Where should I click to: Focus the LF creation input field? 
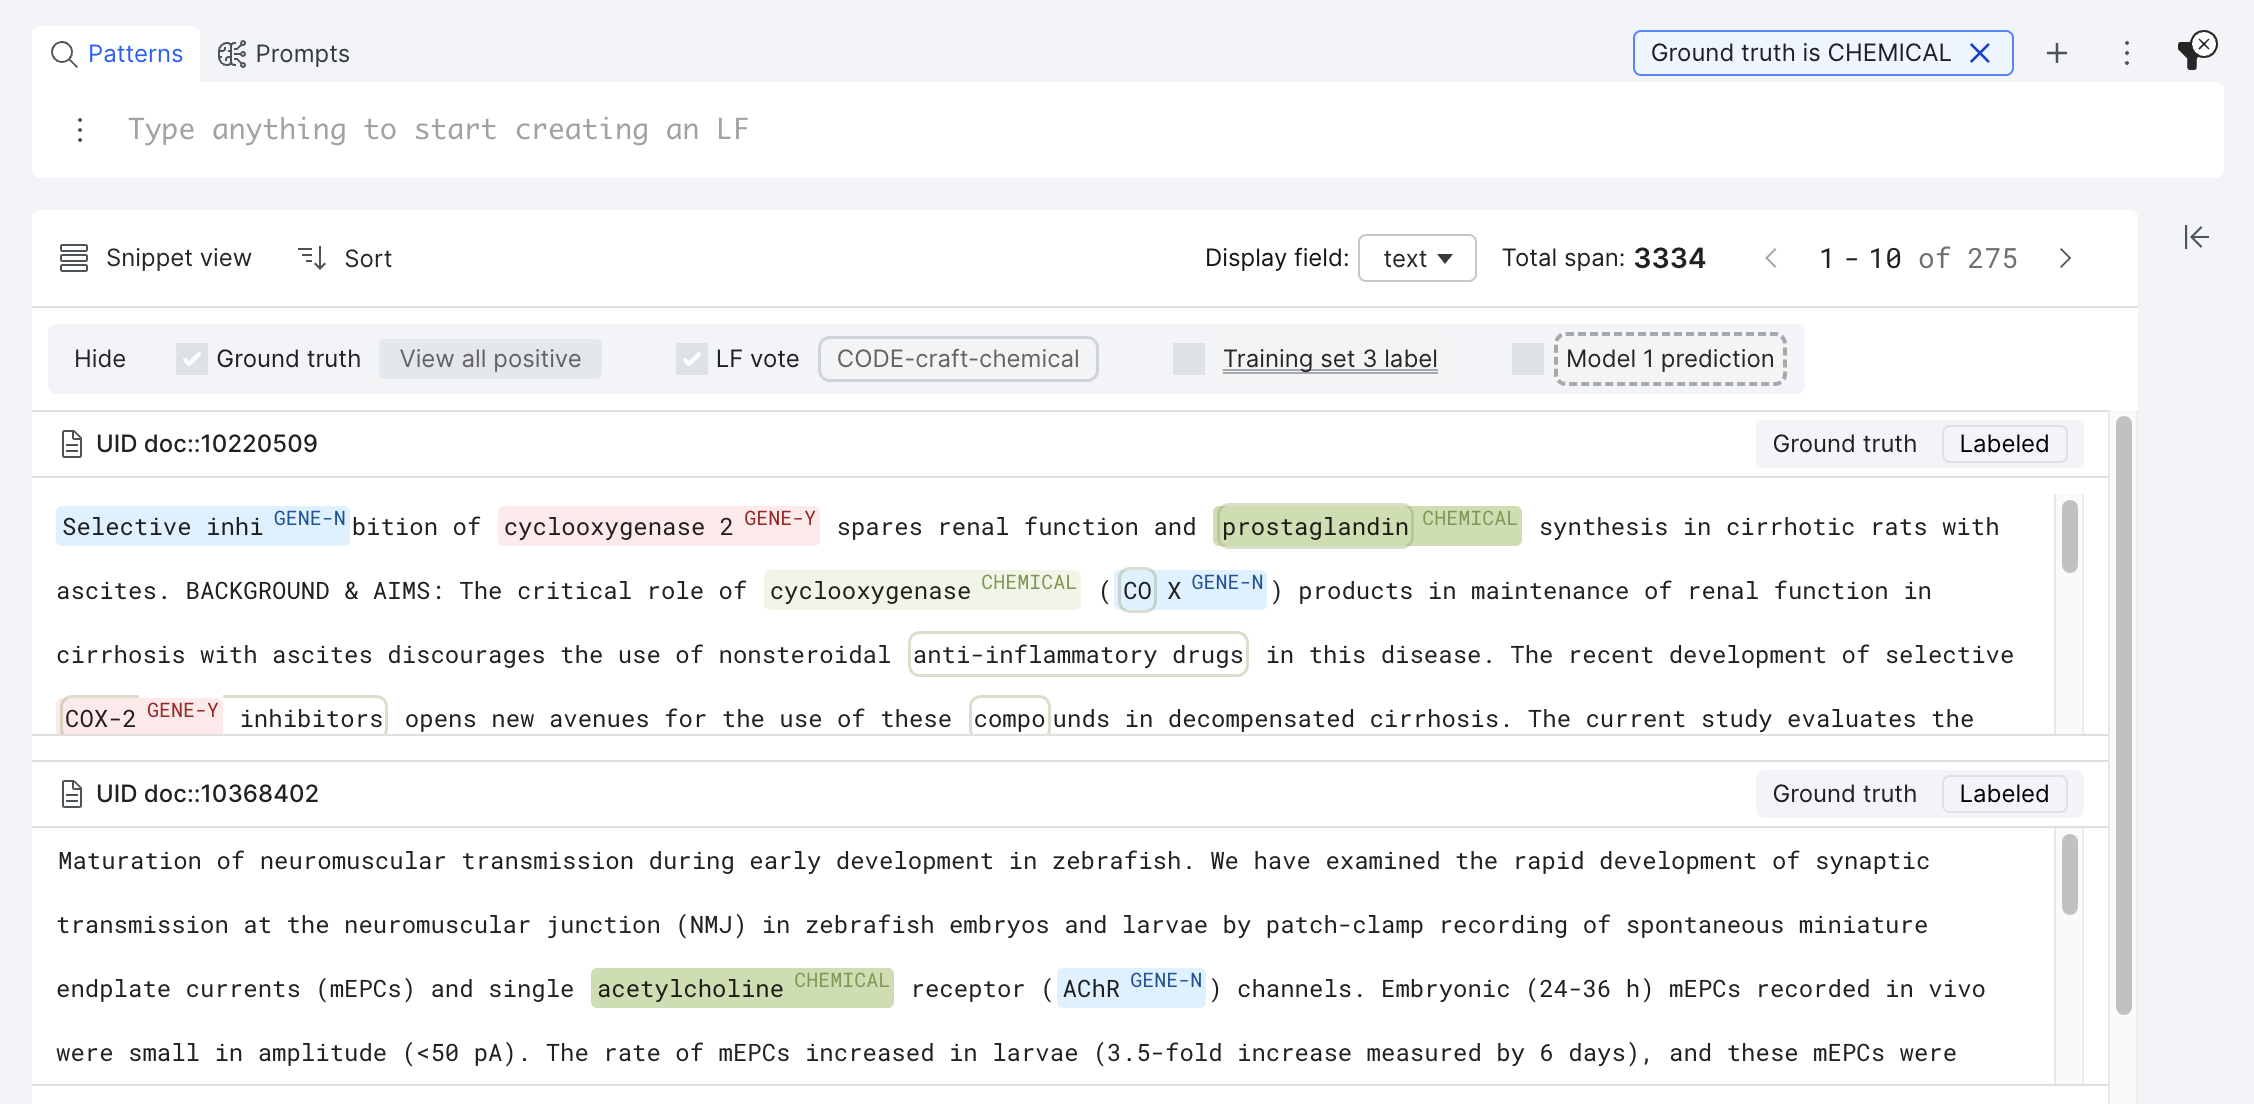coord(1160,130)
